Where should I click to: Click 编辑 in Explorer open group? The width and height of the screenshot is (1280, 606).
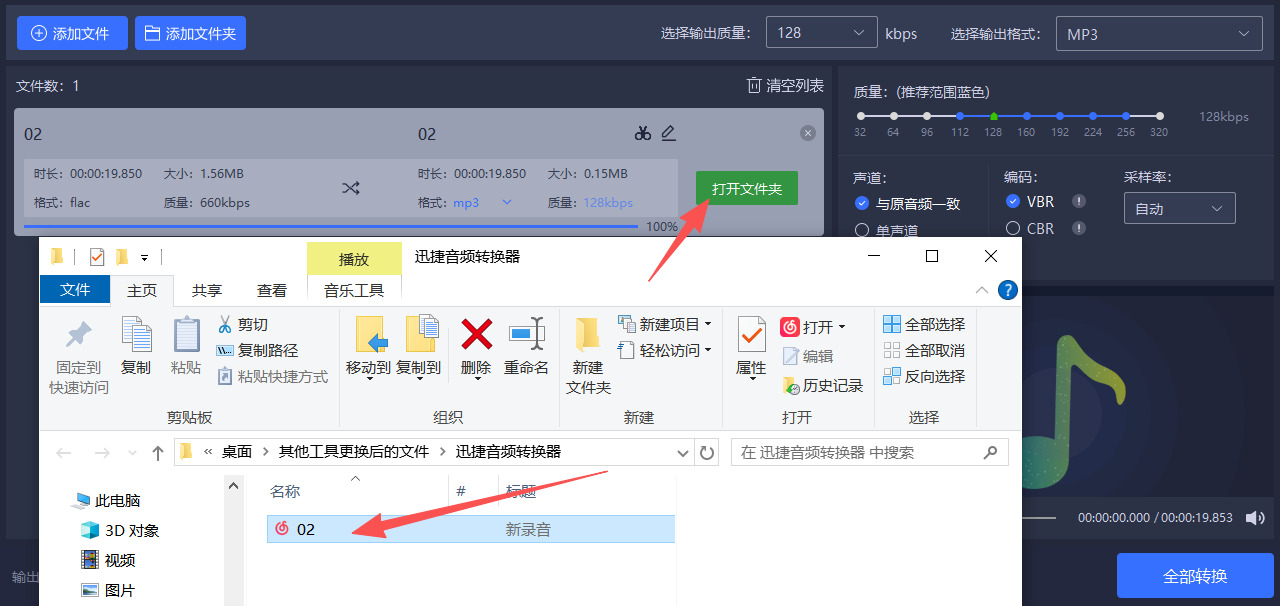point(807,356)
